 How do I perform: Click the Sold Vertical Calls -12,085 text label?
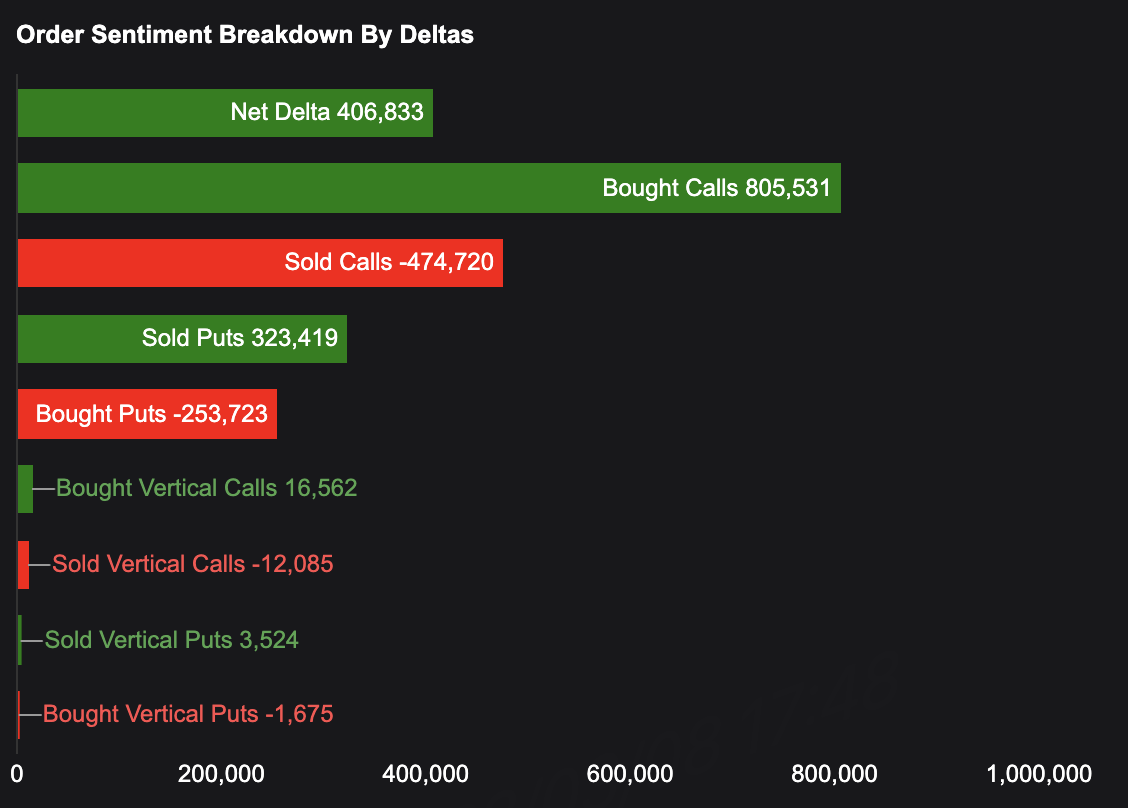click(x=192, y=564)
